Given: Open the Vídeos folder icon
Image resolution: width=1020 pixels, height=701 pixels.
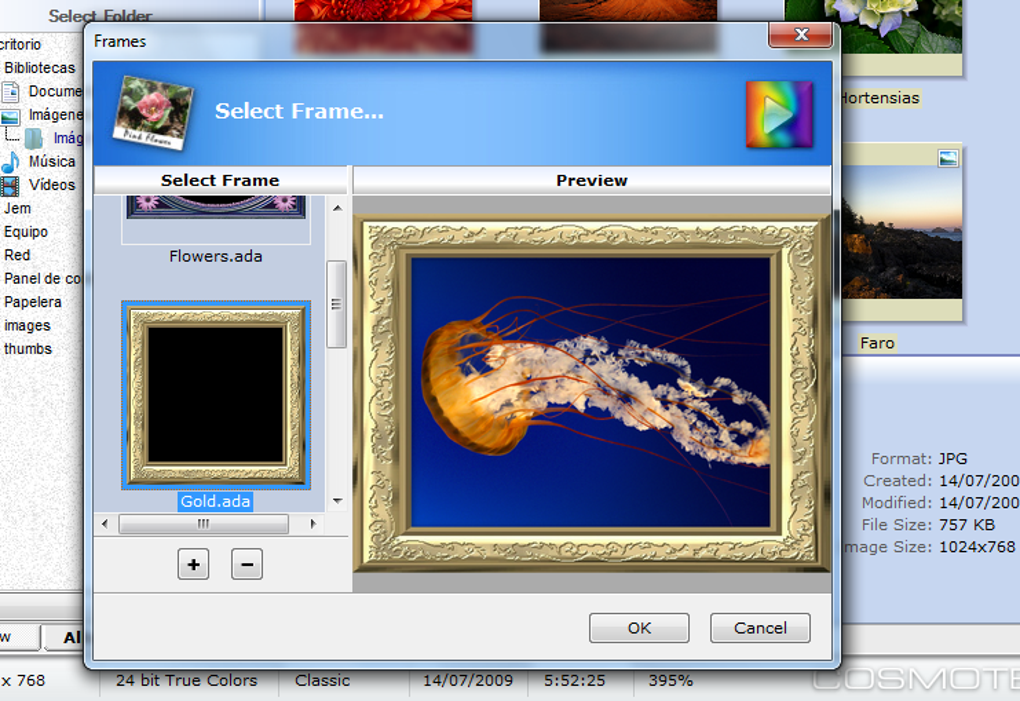Looking at the screenshot, I should [10, 185].
